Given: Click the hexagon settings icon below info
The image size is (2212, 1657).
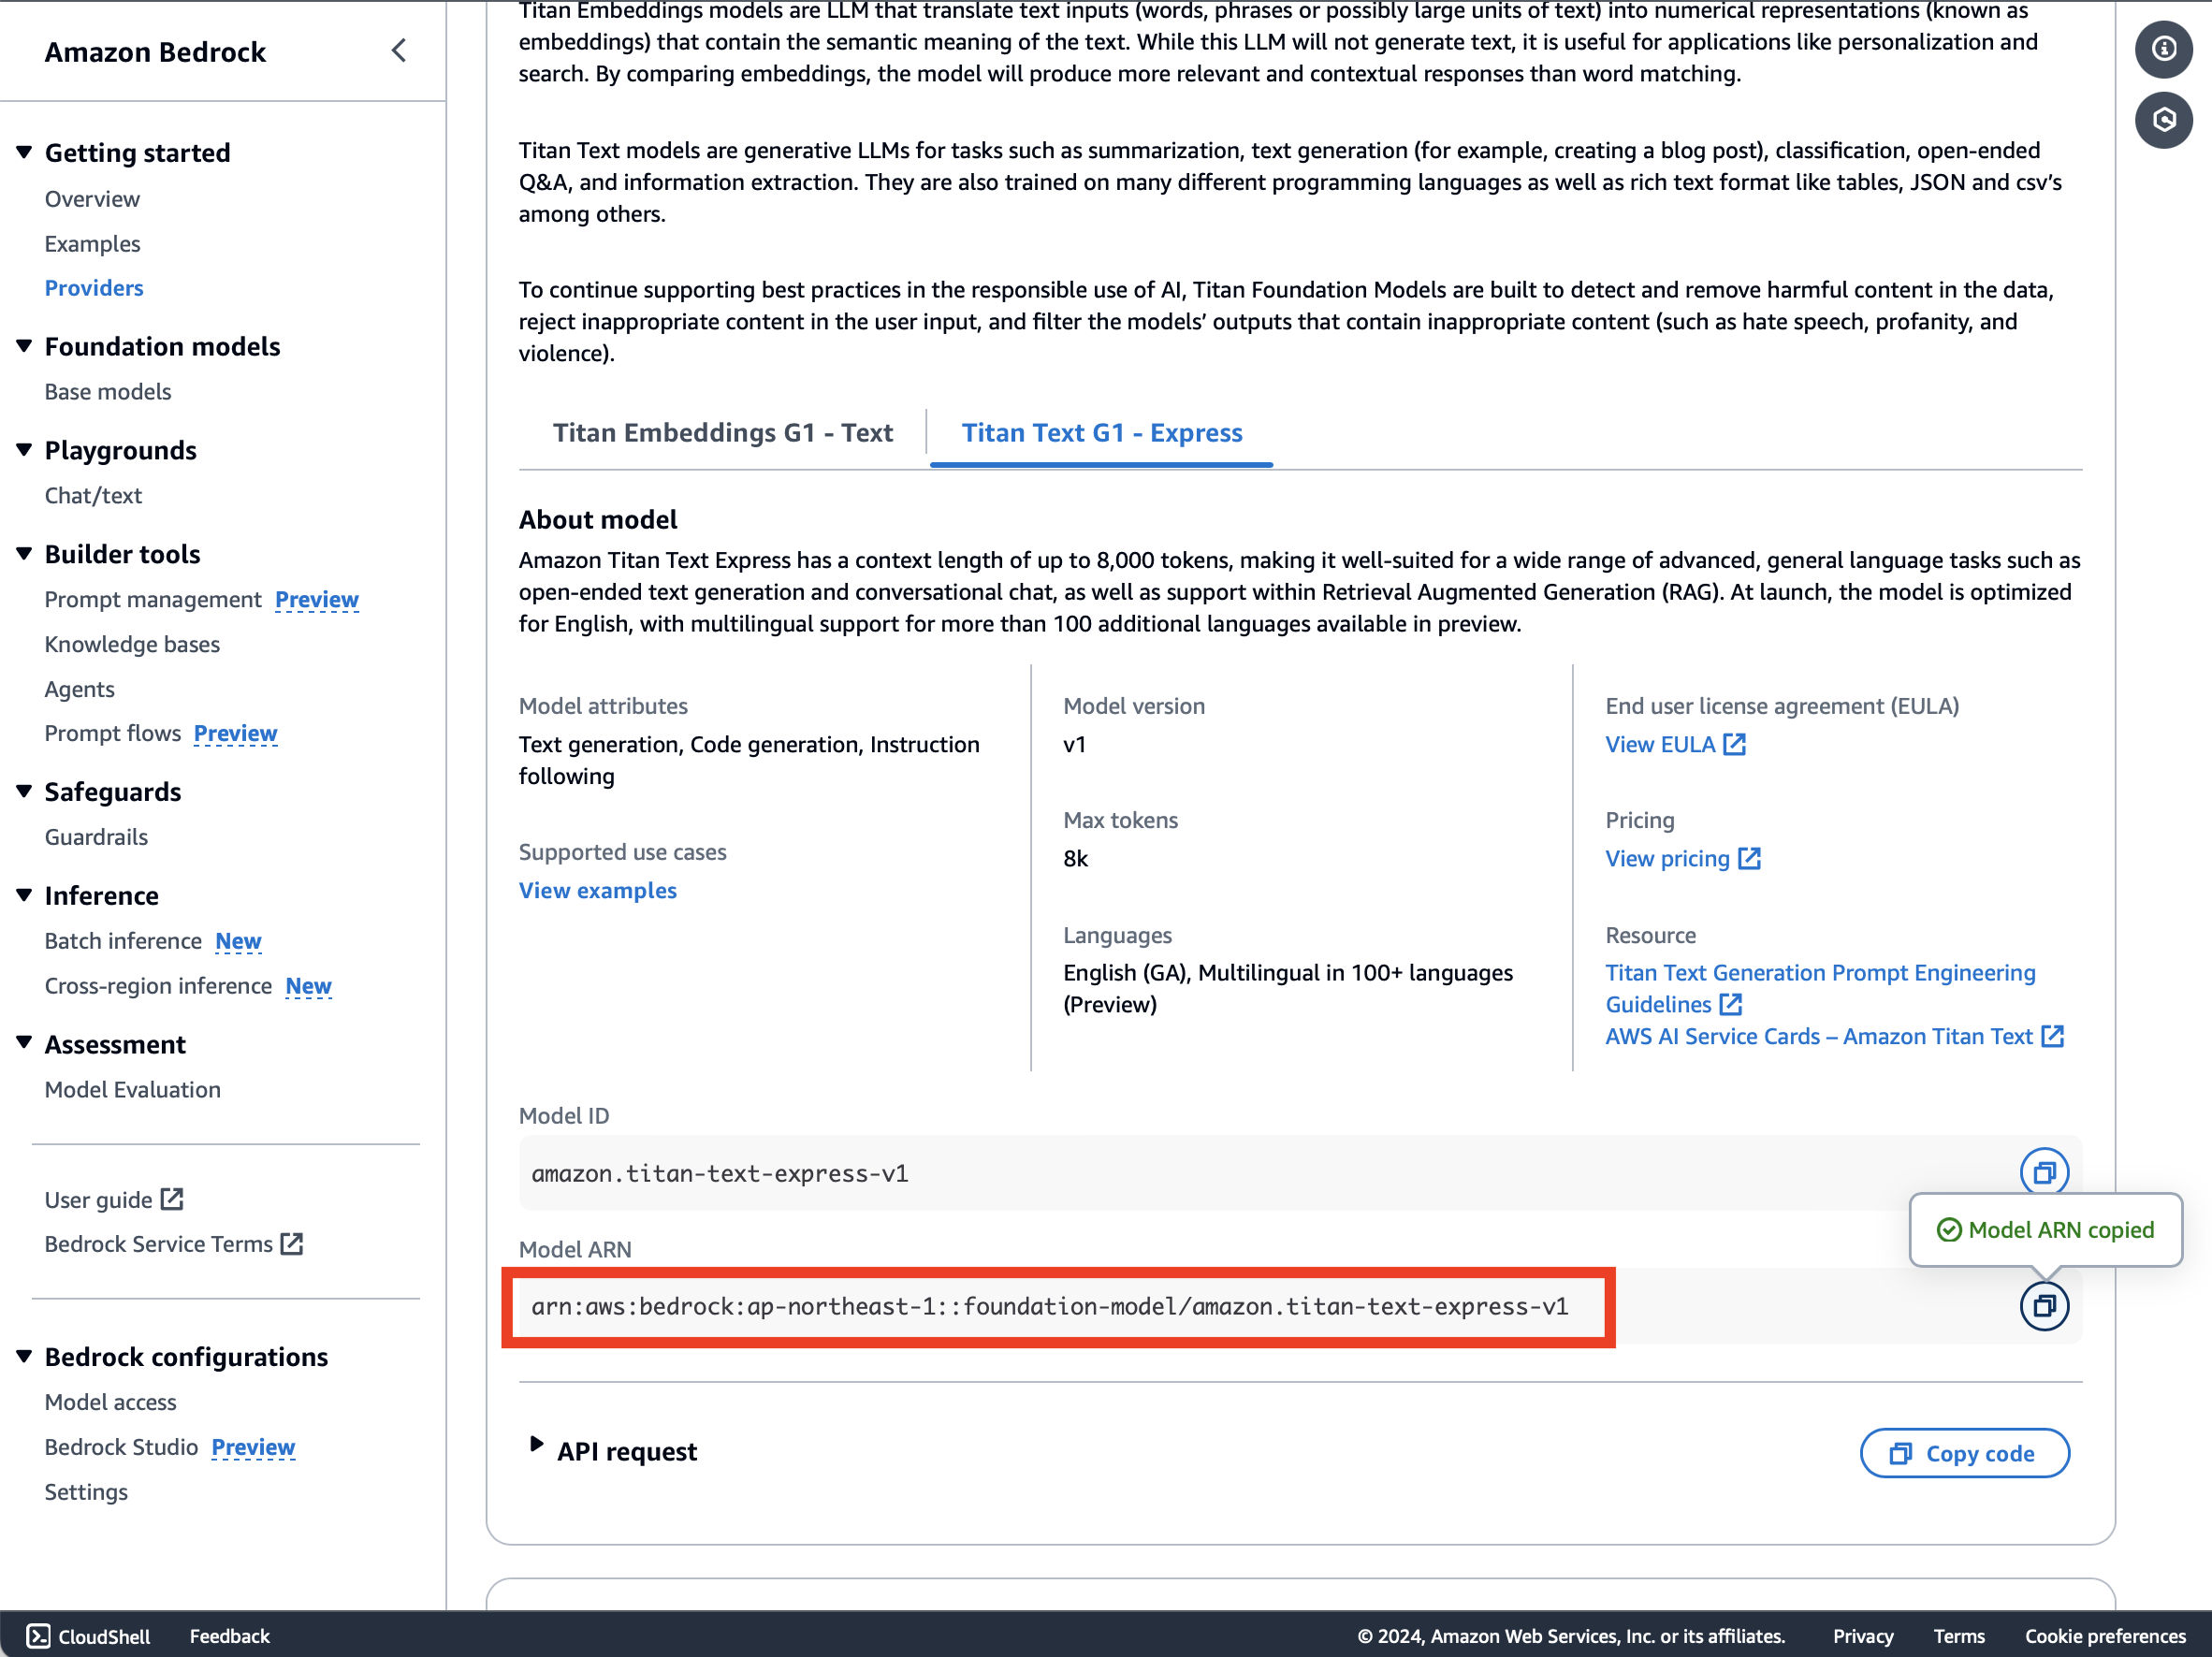Looking at the screenshot, I should point(2163,121).
